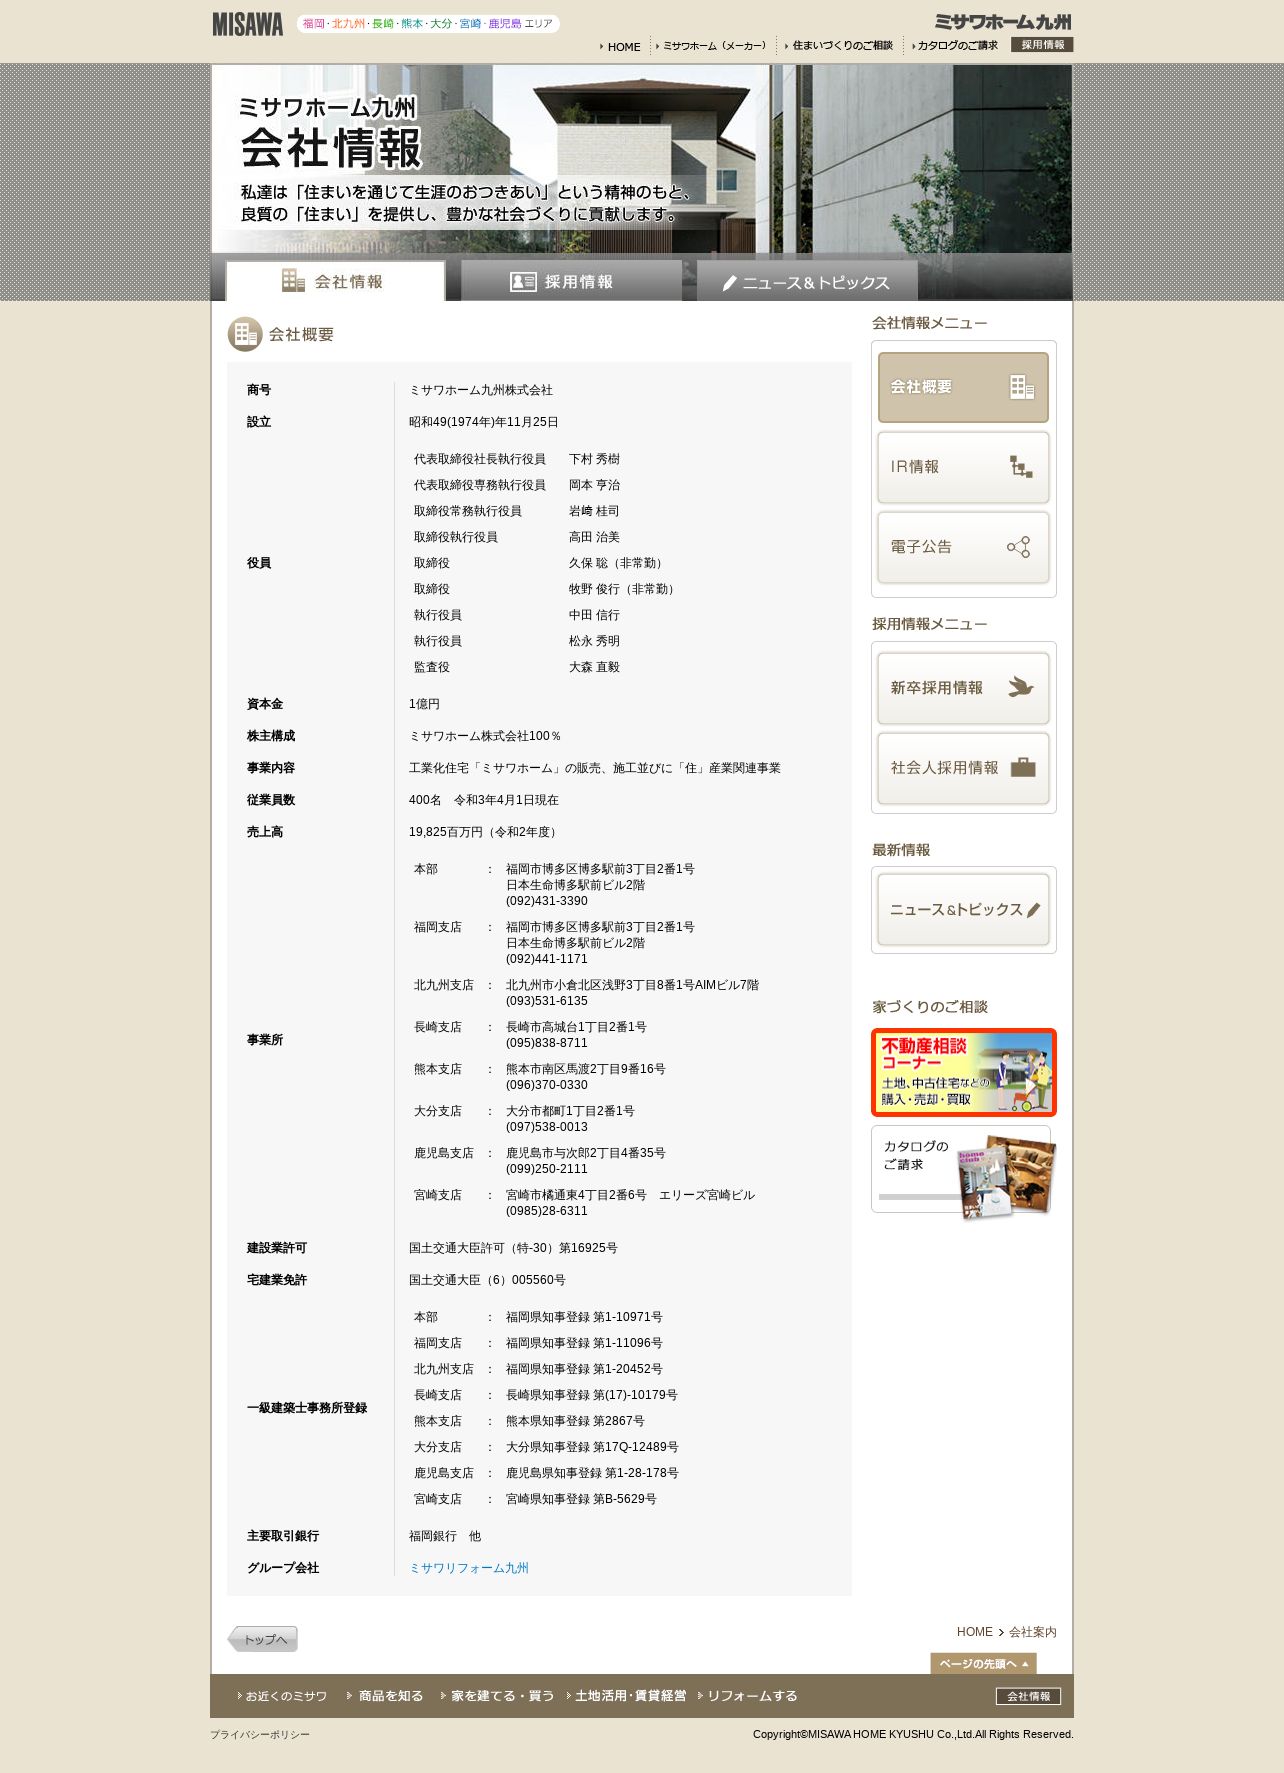Click the 北九州支店 phone number (093)531-6135

tap(547, 1001)
